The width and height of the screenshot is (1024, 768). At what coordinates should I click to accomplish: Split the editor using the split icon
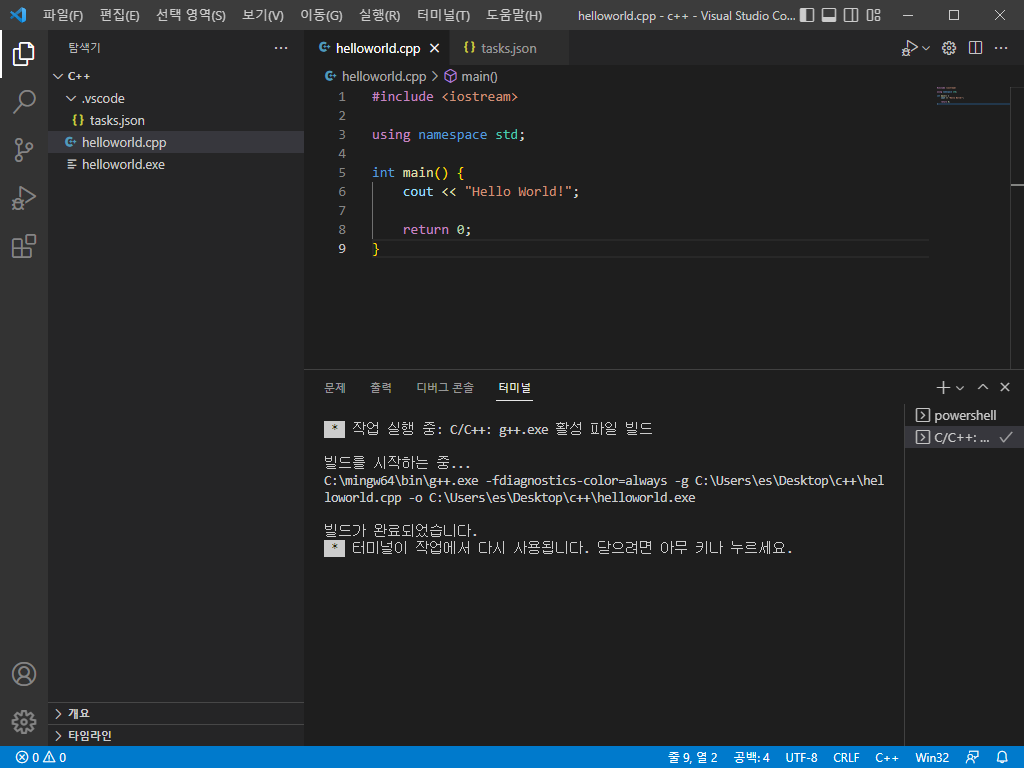pyautogui.click(x=974, y=47)
